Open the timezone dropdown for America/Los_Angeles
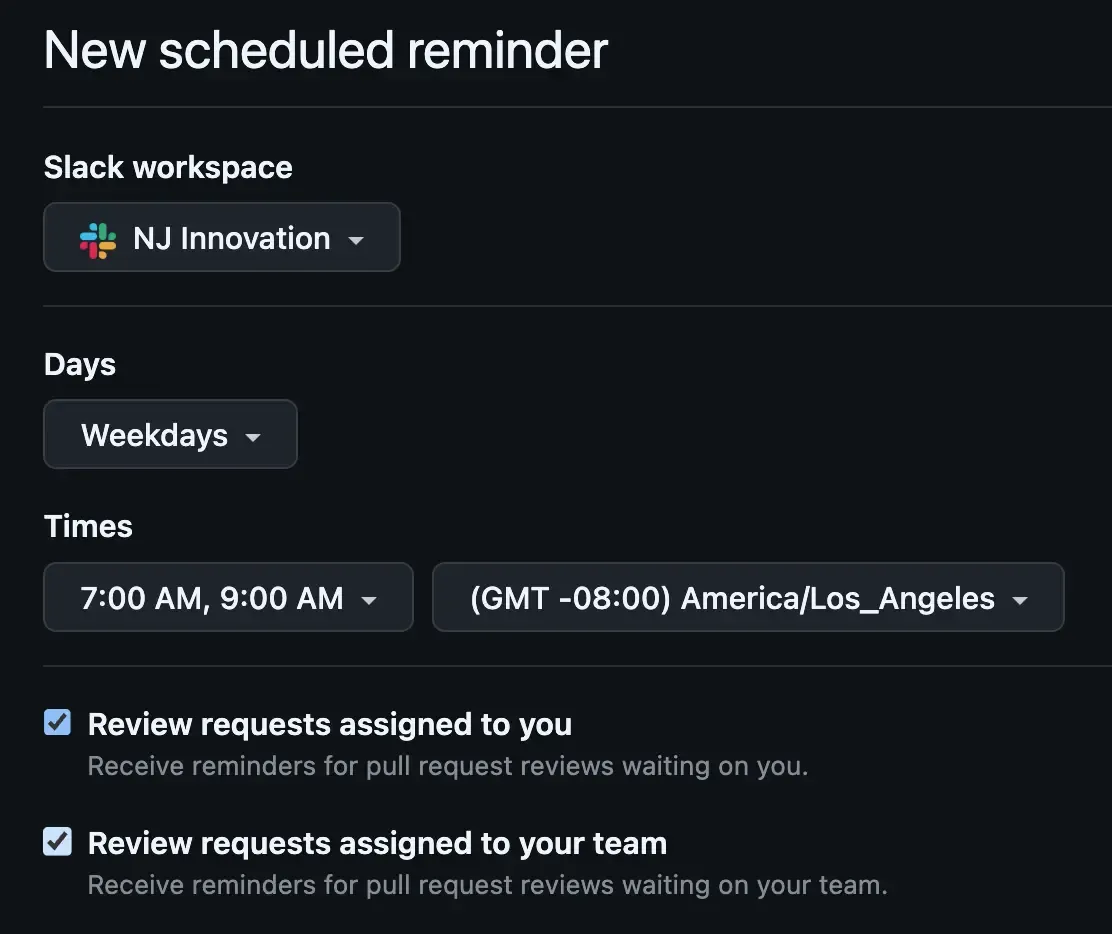Screen dimensions: 1112x934 746,597
